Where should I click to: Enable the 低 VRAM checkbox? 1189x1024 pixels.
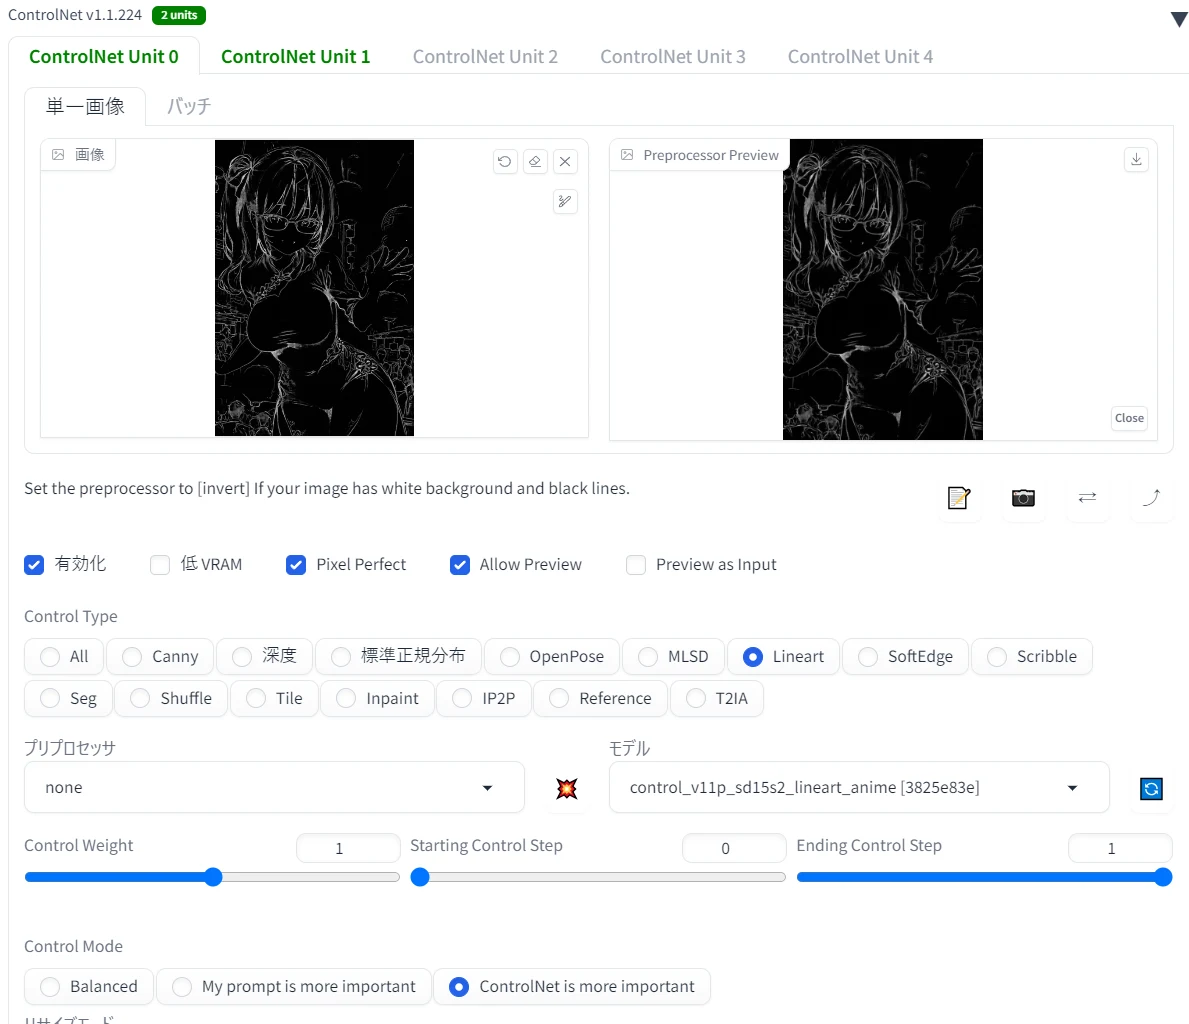pos(159,565)
